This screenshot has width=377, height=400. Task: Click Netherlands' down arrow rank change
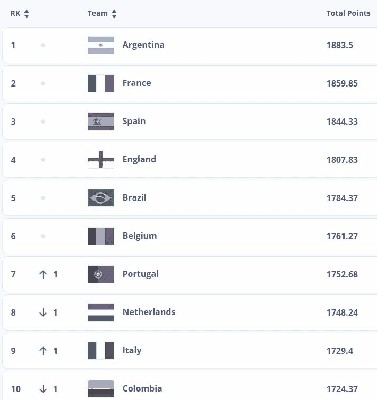[43, 312]
